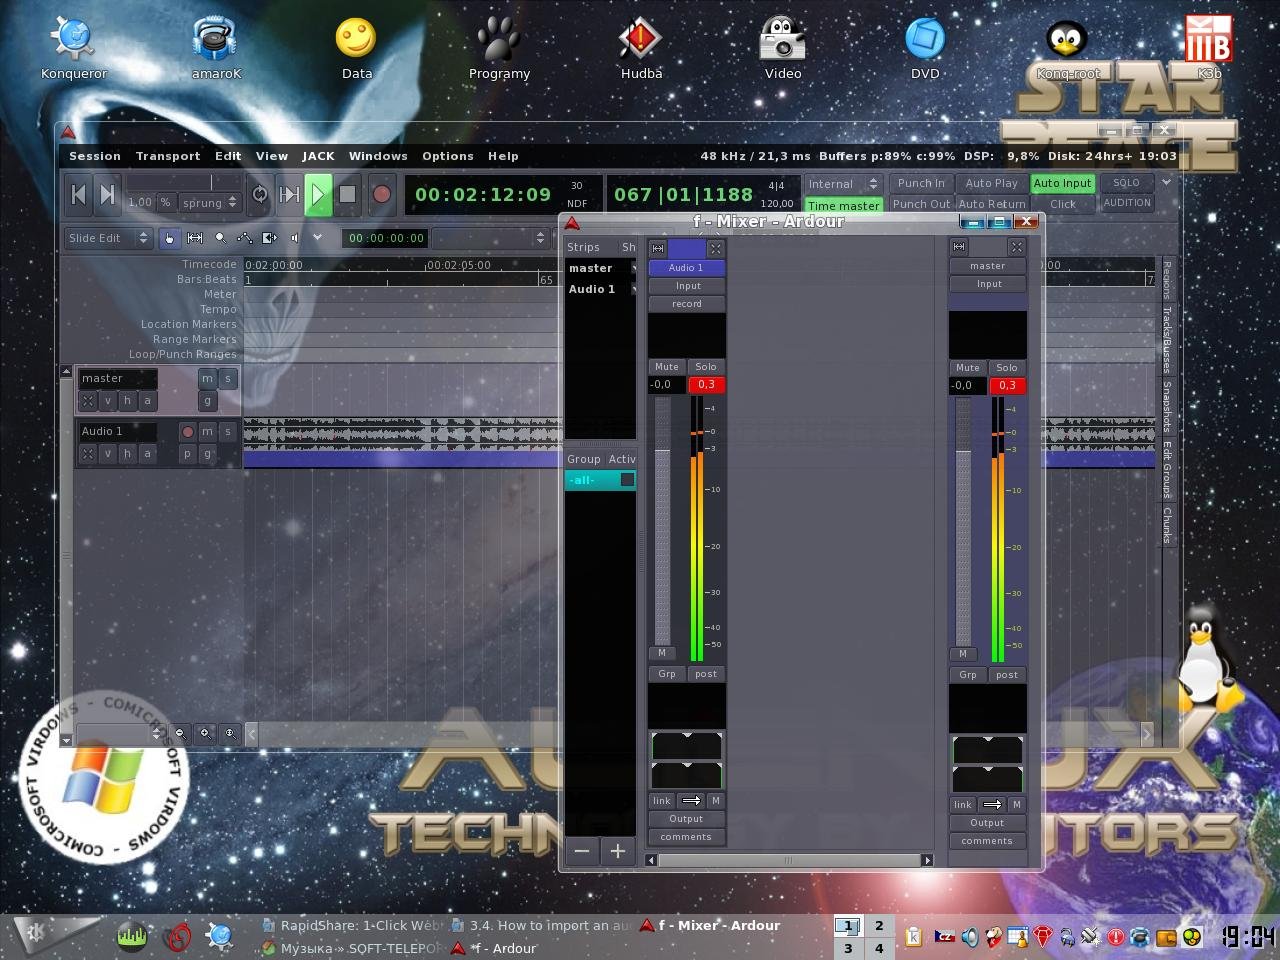1280x960 pixels.
Task: Open the Audio 1 strip name dropdown
Action: coord(687,268)
